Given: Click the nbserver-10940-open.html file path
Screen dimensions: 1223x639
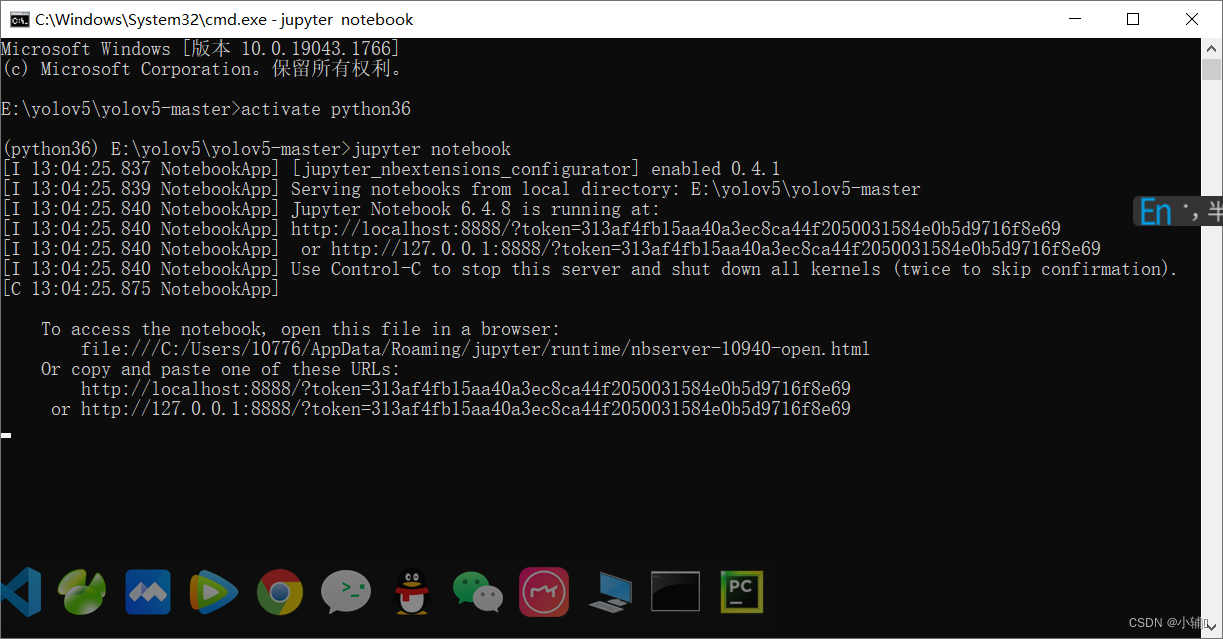Looking at the screenshot, I should point(476,349).
